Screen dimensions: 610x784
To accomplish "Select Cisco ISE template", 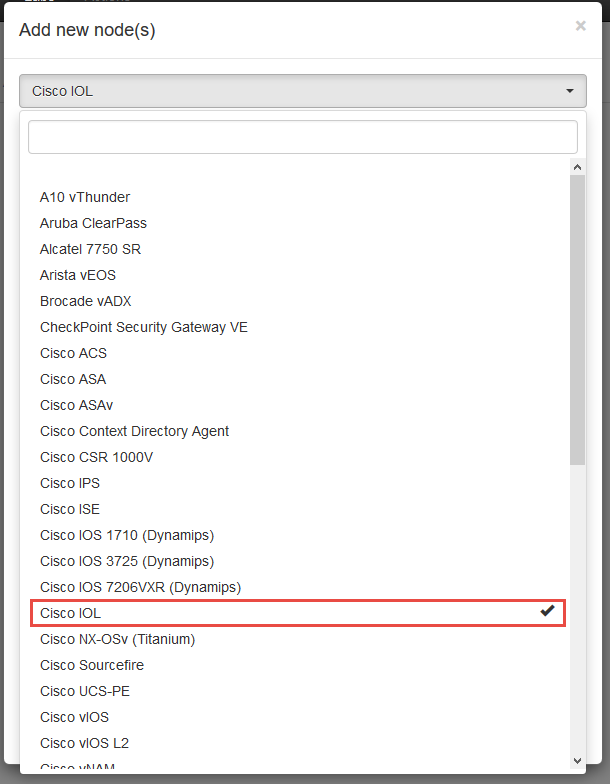I will (298, 509).
